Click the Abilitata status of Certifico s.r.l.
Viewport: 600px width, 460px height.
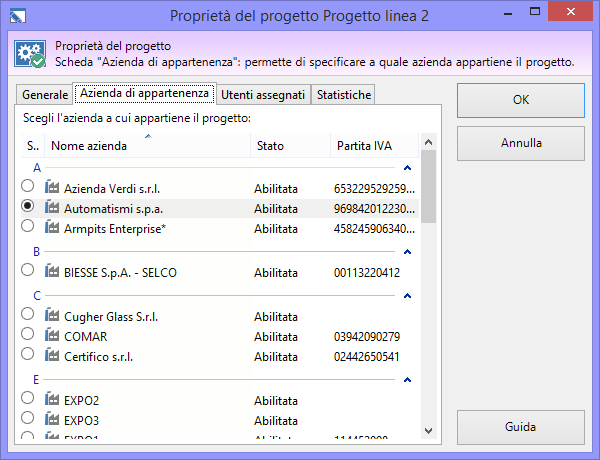[x=276, y=357]
